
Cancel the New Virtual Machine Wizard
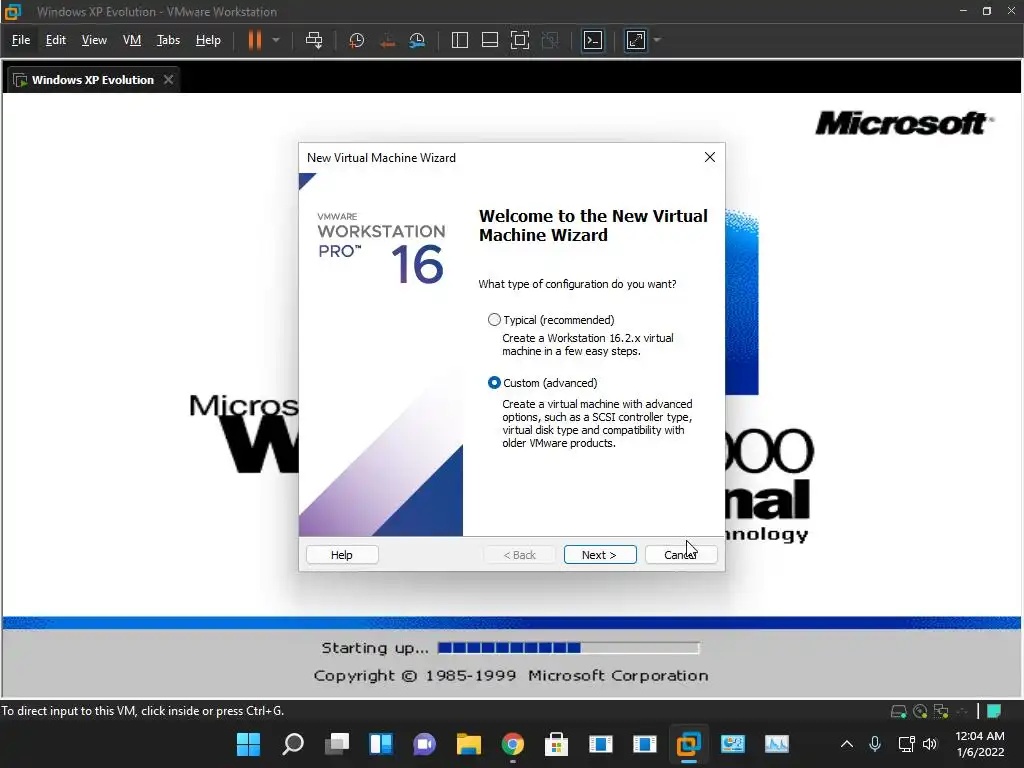680,555
